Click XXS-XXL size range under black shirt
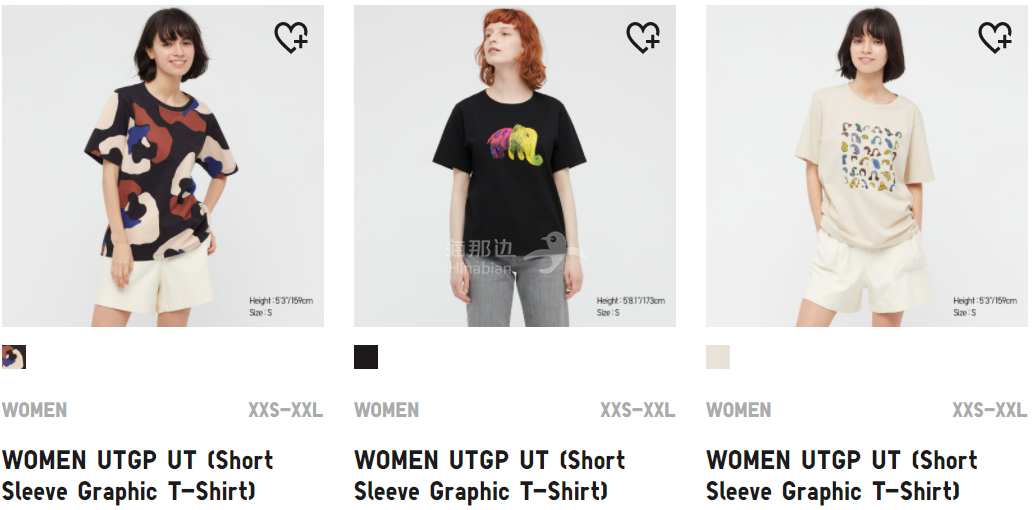1033x510 pixels. click(637, 411)
